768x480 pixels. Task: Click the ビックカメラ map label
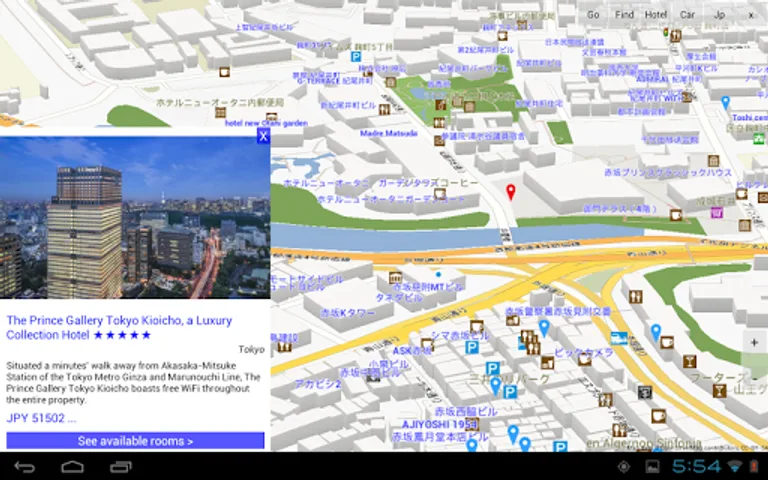click(x=583, y=352)
